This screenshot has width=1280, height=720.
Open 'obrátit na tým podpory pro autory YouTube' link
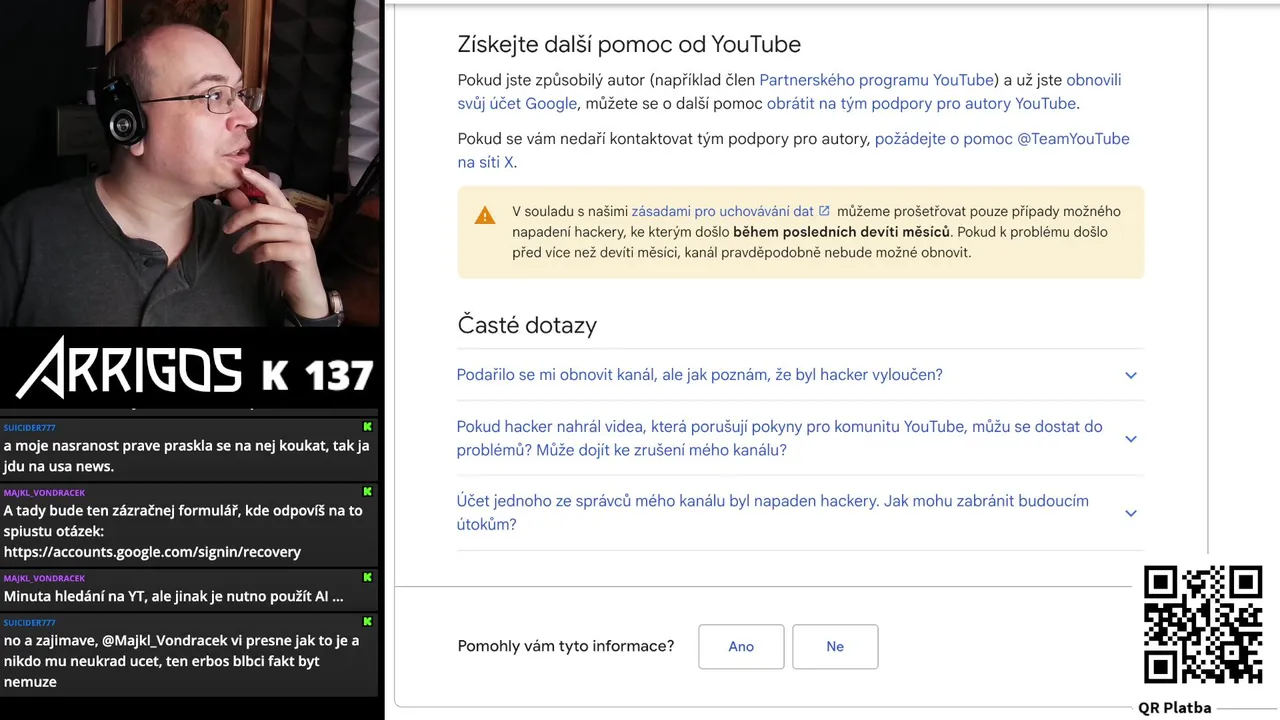point(921,103)
